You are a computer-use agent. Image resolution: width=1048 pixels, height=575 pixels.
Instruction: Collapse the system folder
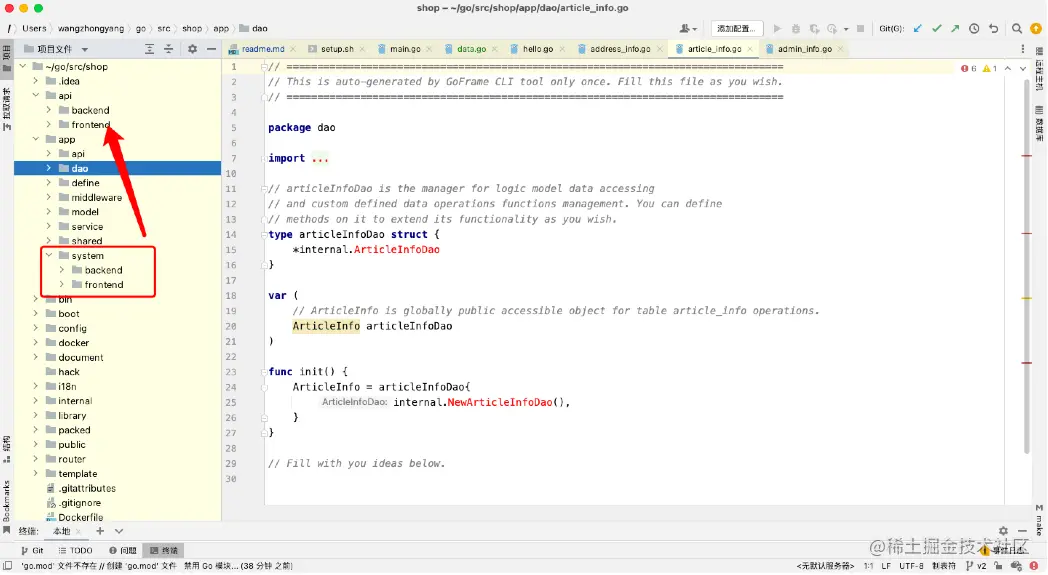[49, 255]
